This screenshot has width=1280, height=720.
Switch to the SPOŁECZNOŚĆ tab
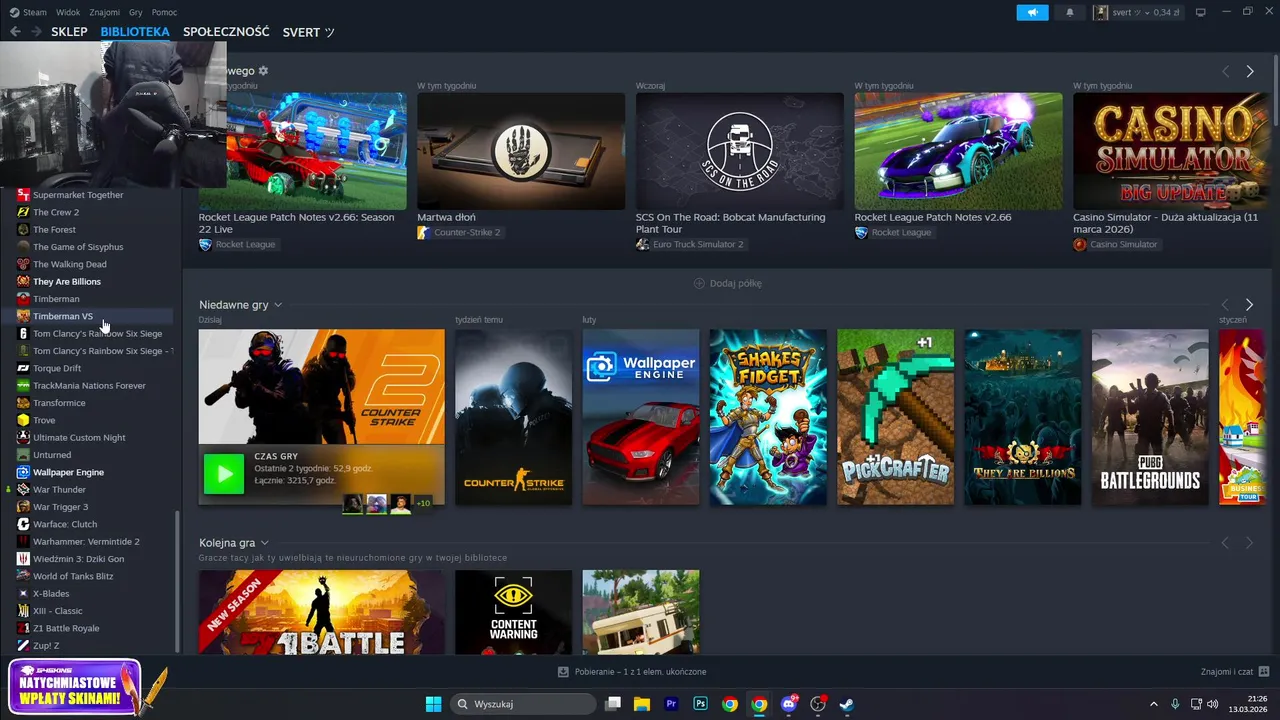click(x=226, y=32)
